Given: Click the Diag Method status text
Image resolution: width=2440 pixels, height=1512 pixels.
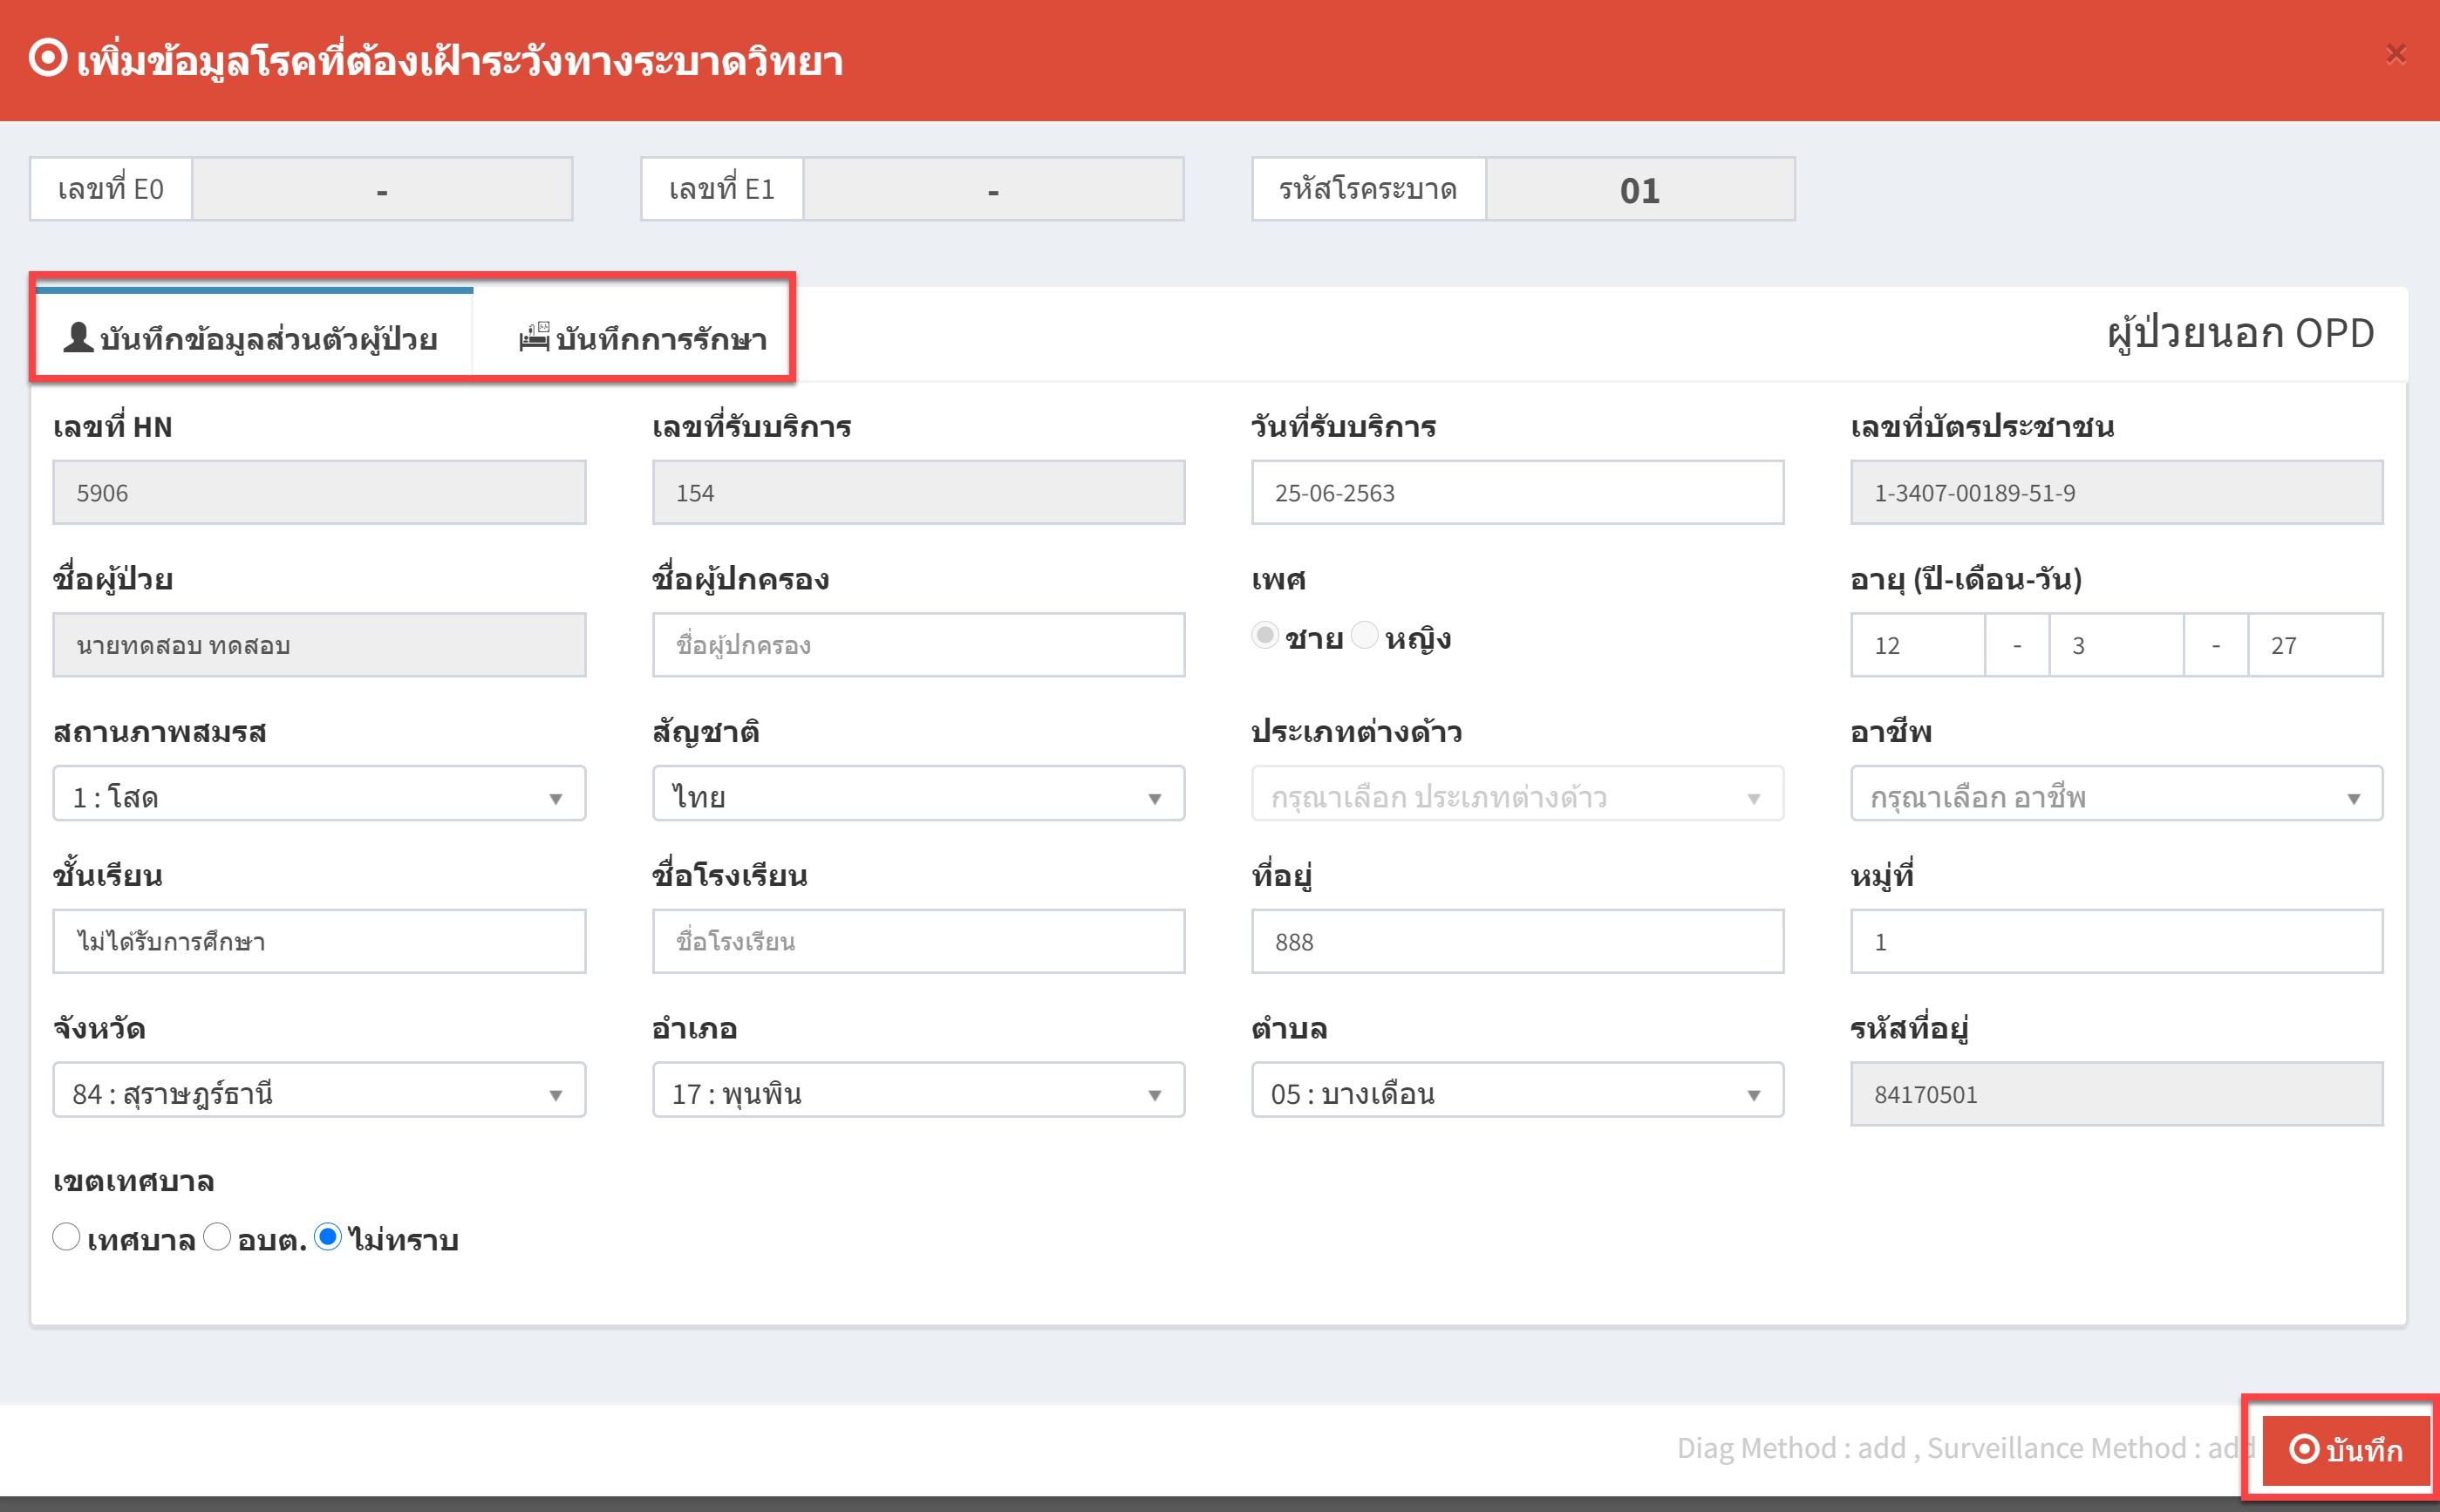Looking at the screenshot, I should coord(1965,1448).
